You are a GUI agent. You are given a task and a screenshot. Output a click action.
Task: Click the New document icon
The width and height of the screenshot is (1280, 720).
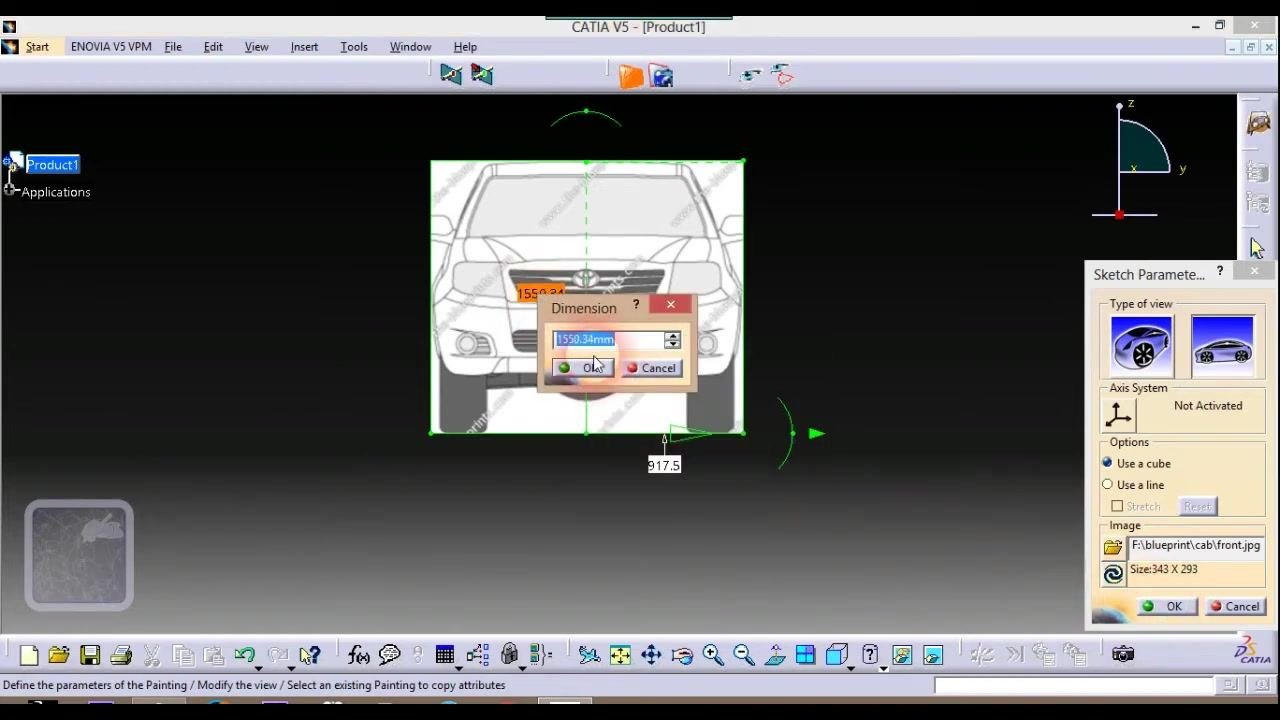(28, 655)
